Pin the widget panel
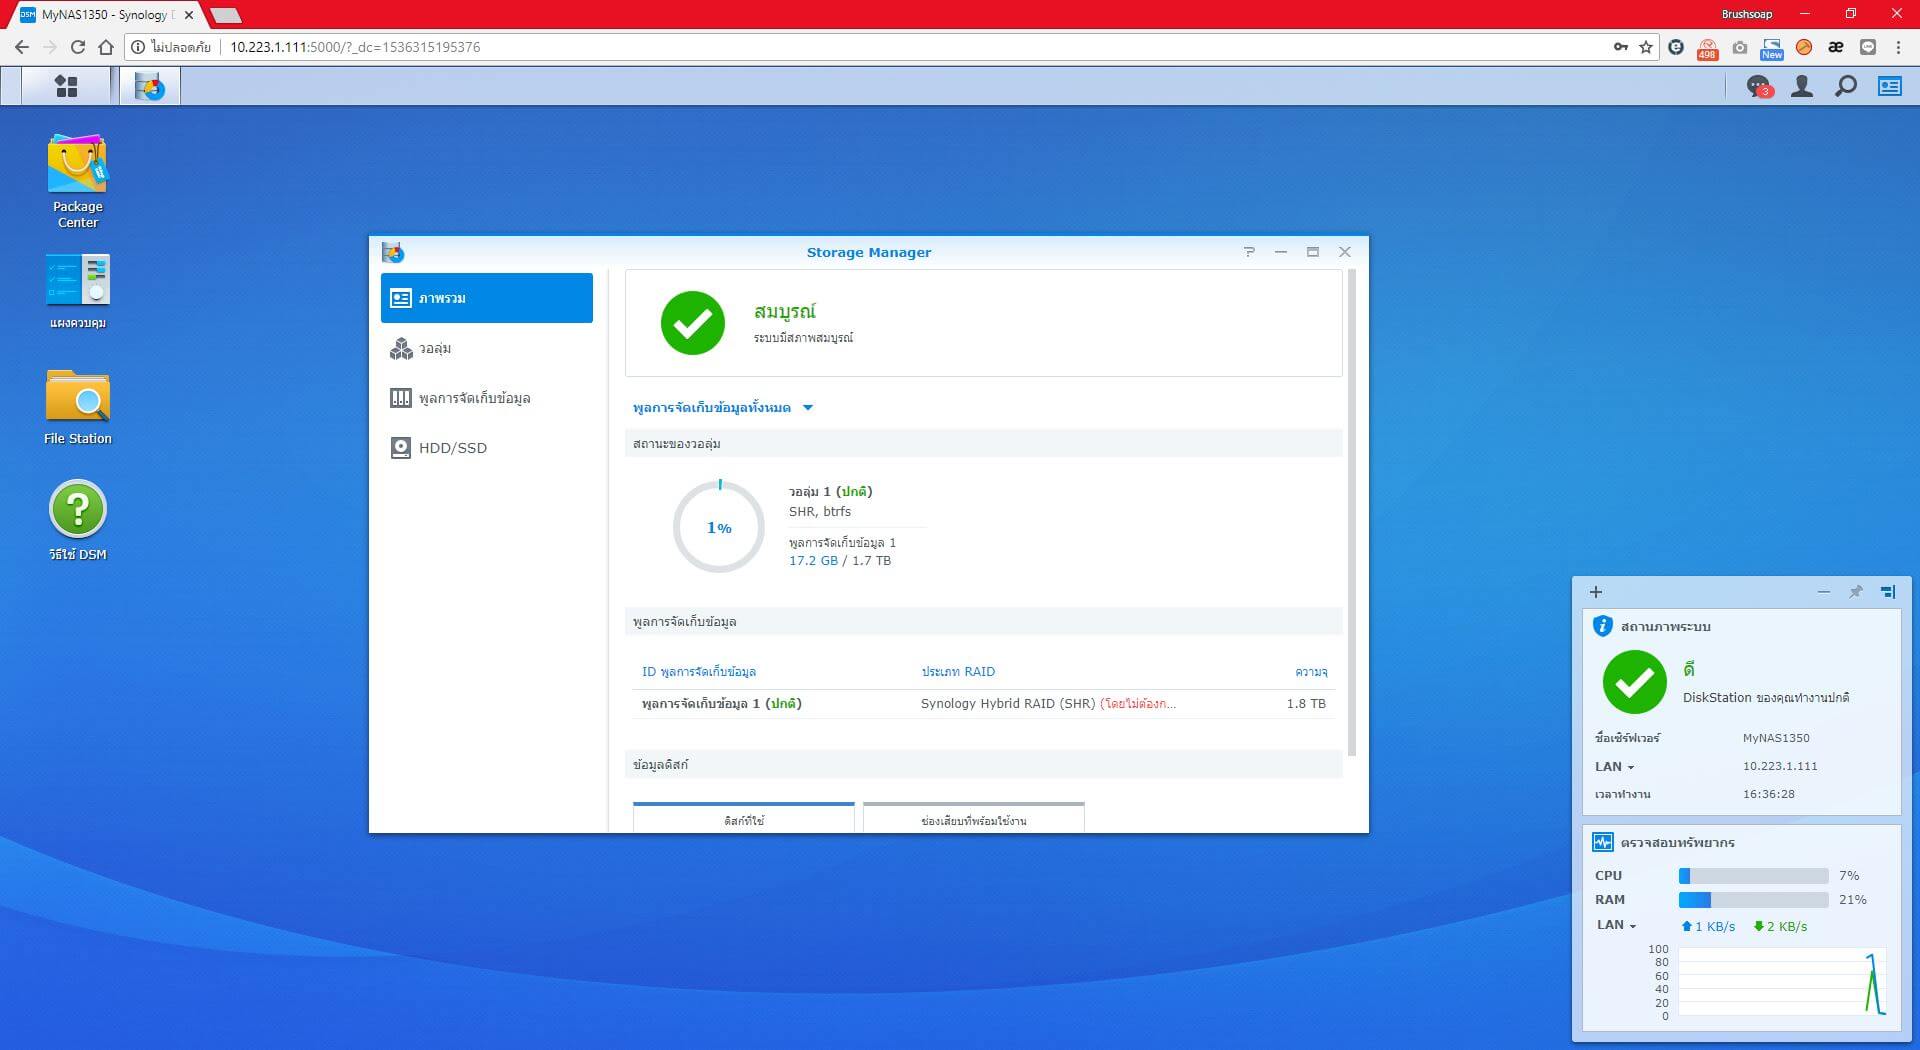The height and width of the screenshot is (1050, 1920). [1856, 592]
